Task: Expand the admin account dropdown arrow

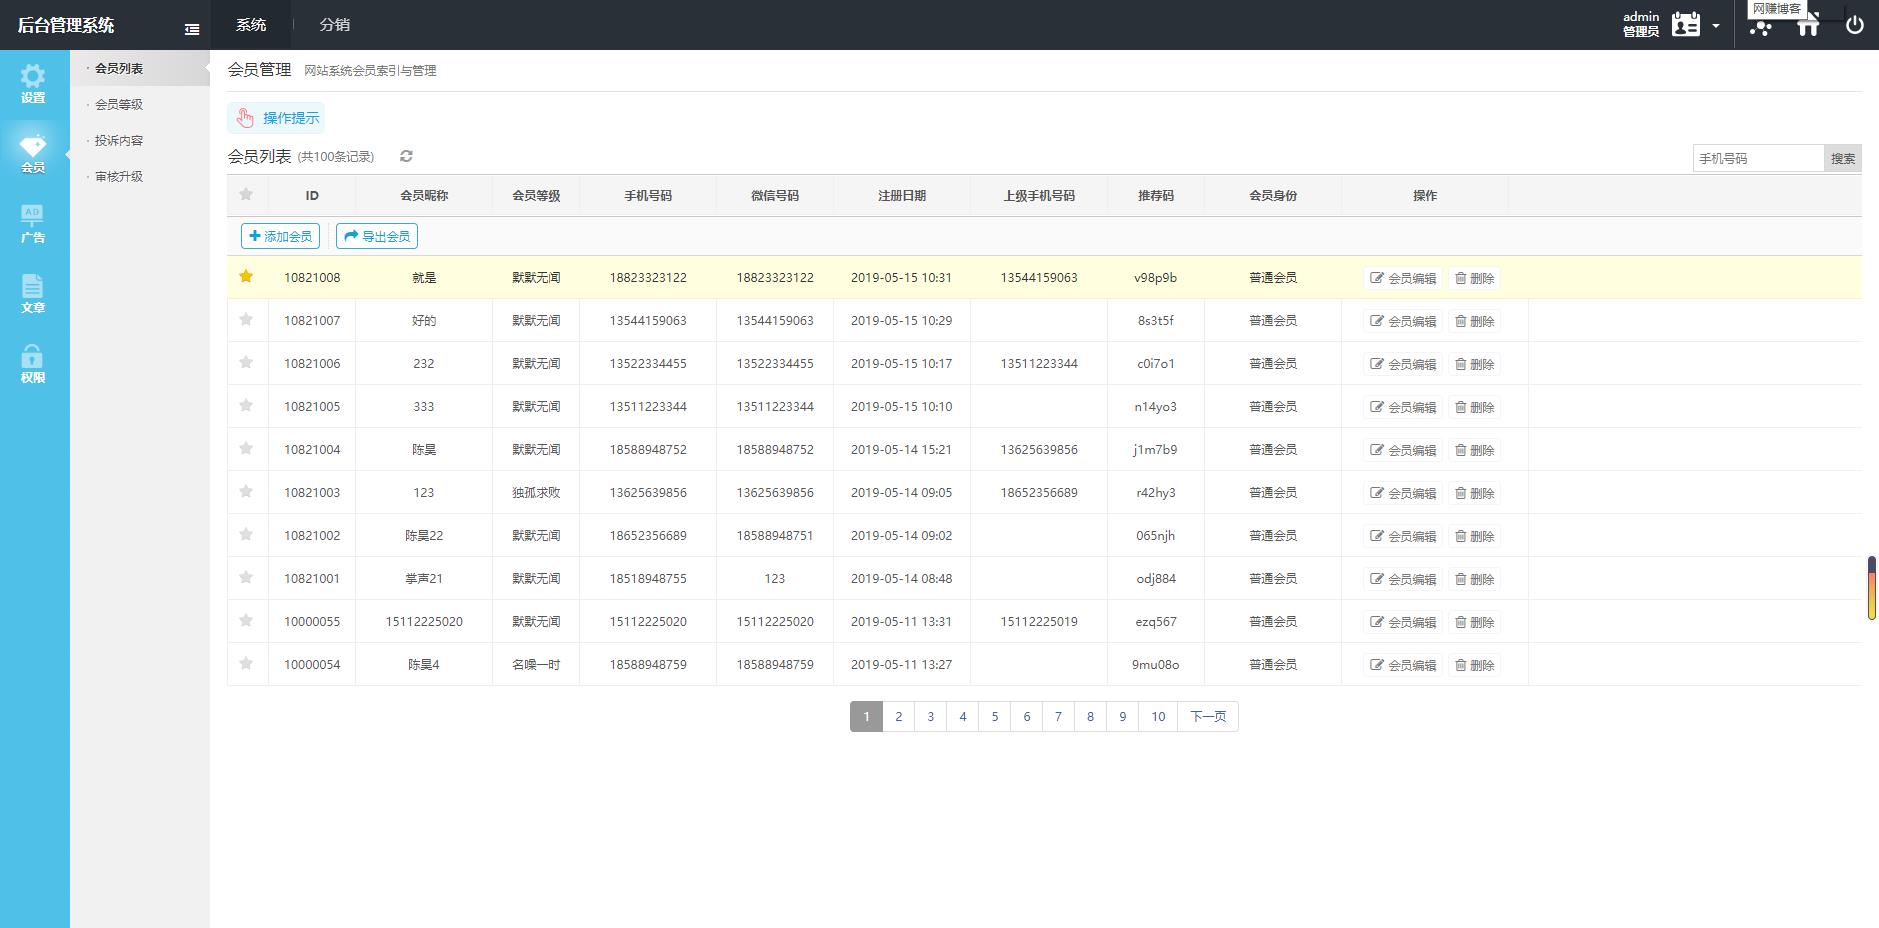Action: [1716, 26]
